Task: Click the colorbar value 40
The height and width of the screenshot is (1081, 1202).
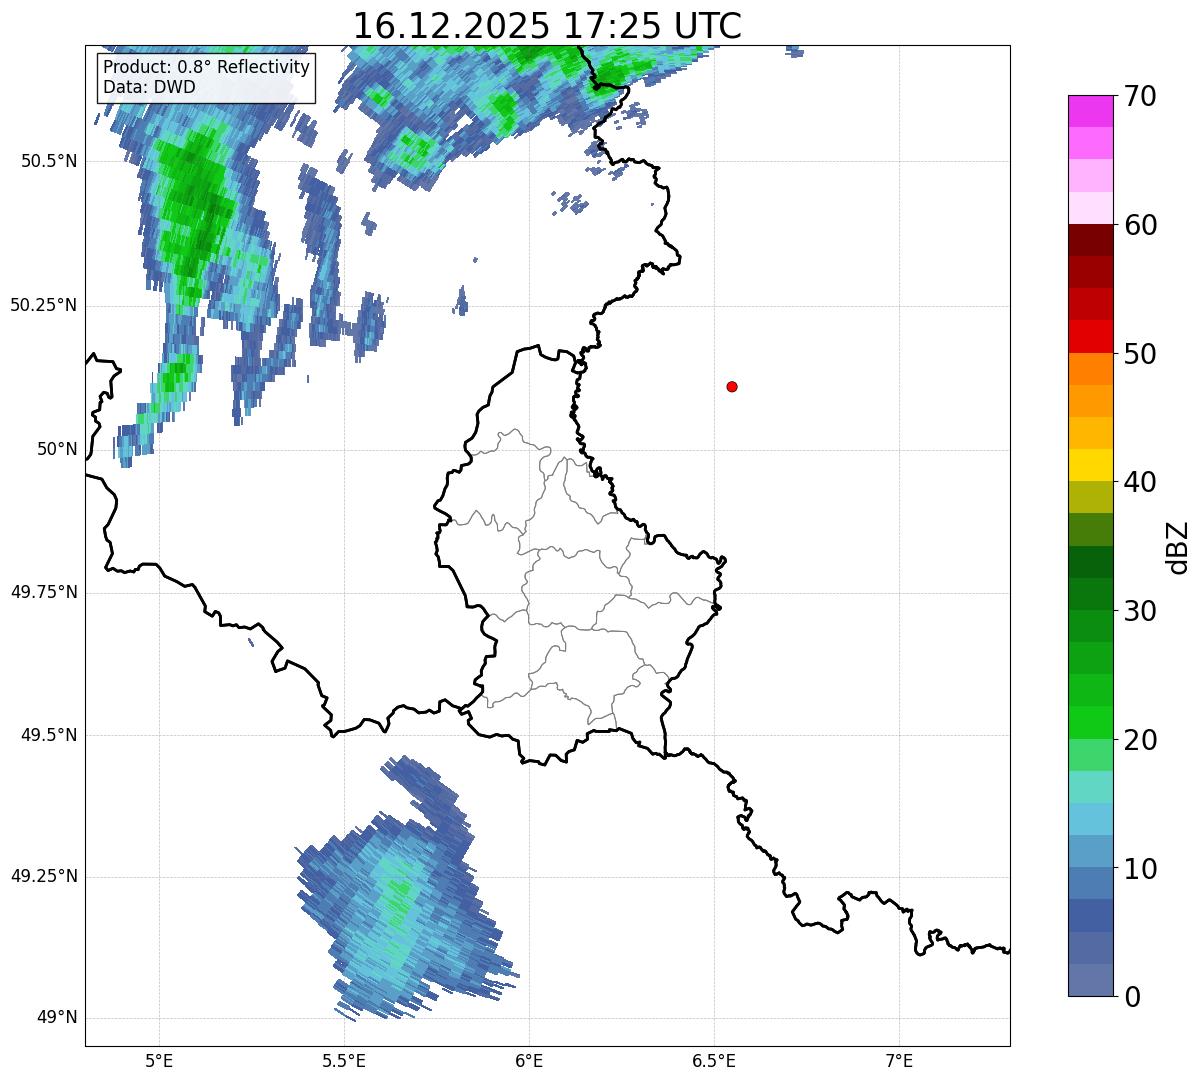Action: coord(1140,482)
